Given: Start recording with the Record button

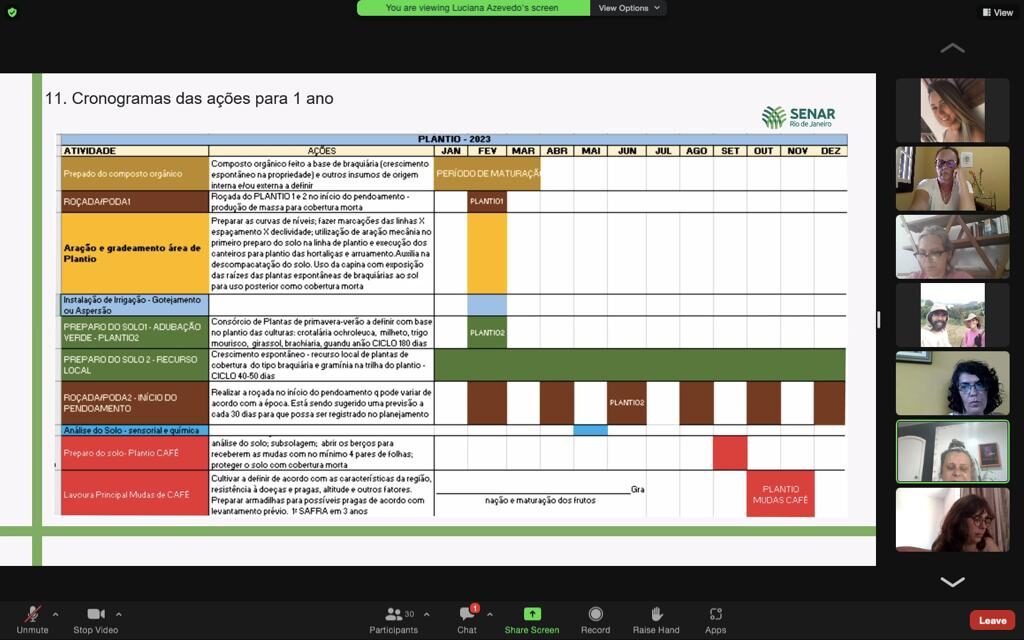Looking at the screenshot, I should coord(596,620).
